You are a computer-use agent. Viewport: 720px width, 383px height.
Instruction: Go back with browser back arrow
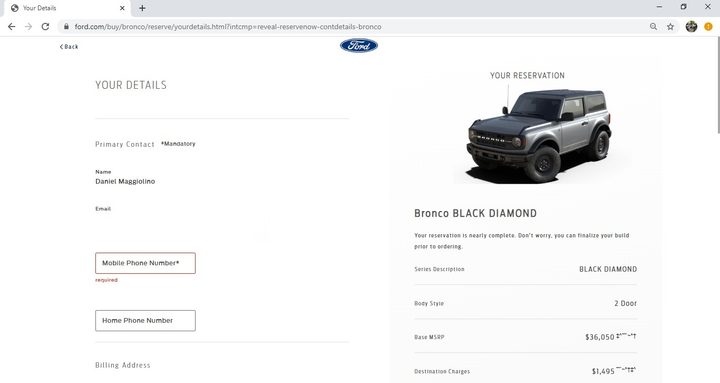pos(11,27)
